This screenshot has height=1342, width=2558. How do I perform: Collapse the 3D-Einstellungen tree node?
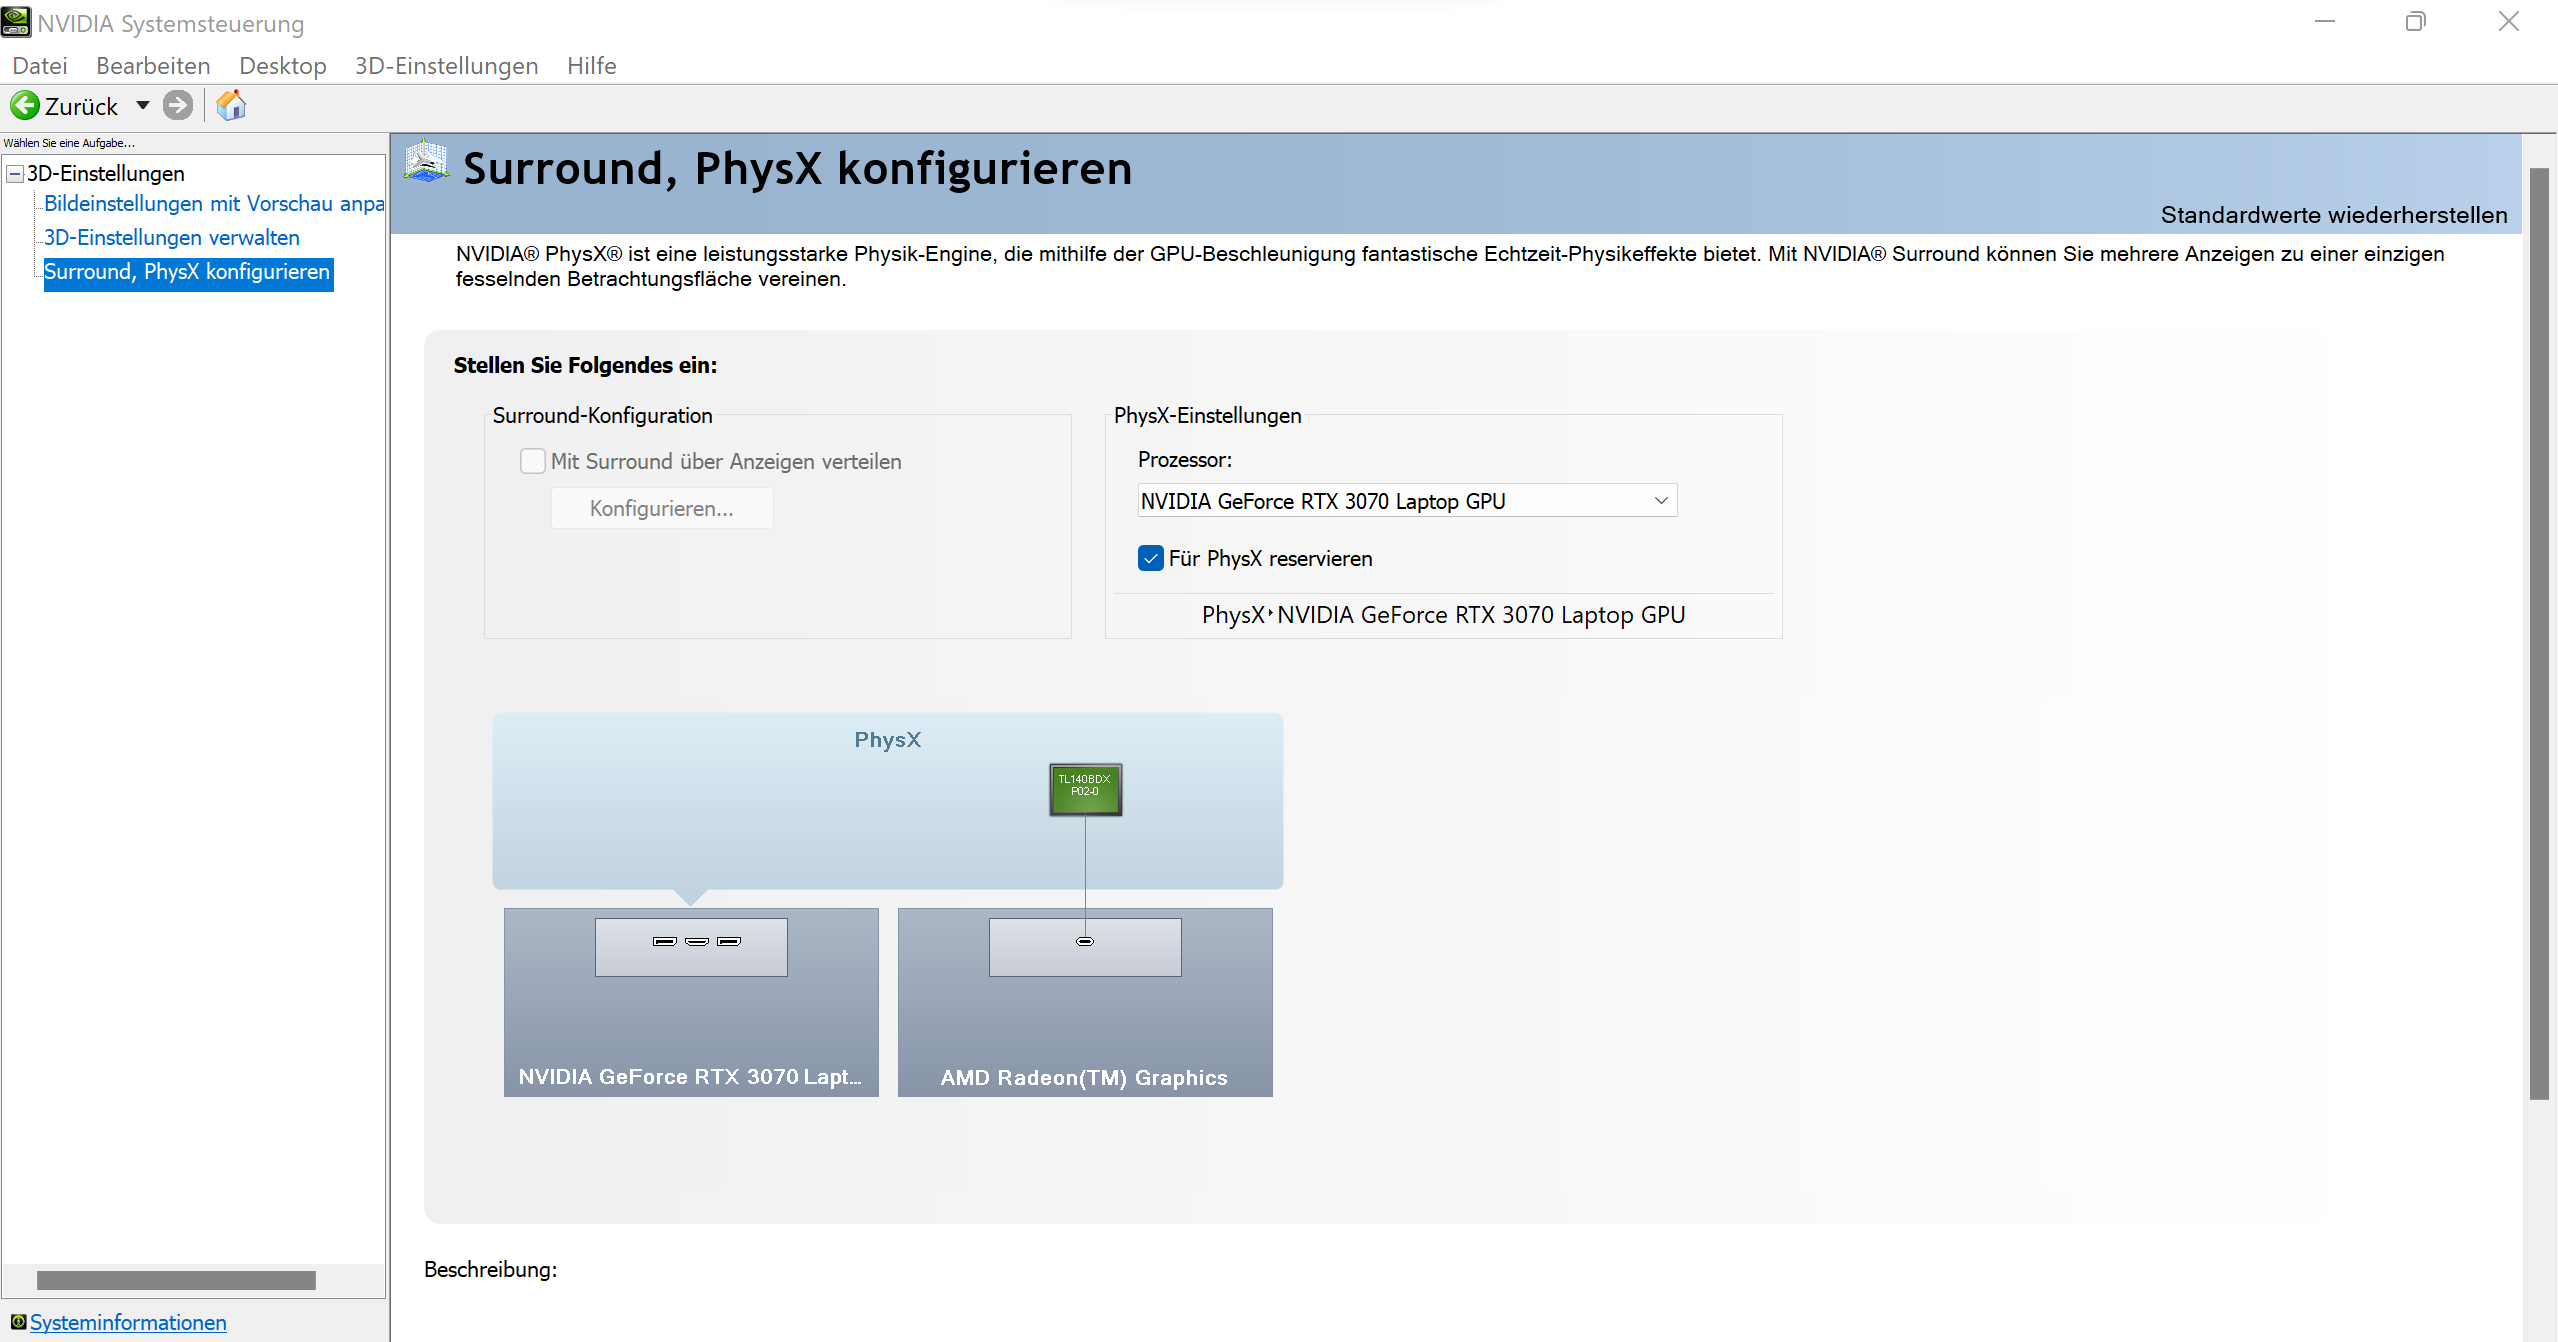point(15,174)
